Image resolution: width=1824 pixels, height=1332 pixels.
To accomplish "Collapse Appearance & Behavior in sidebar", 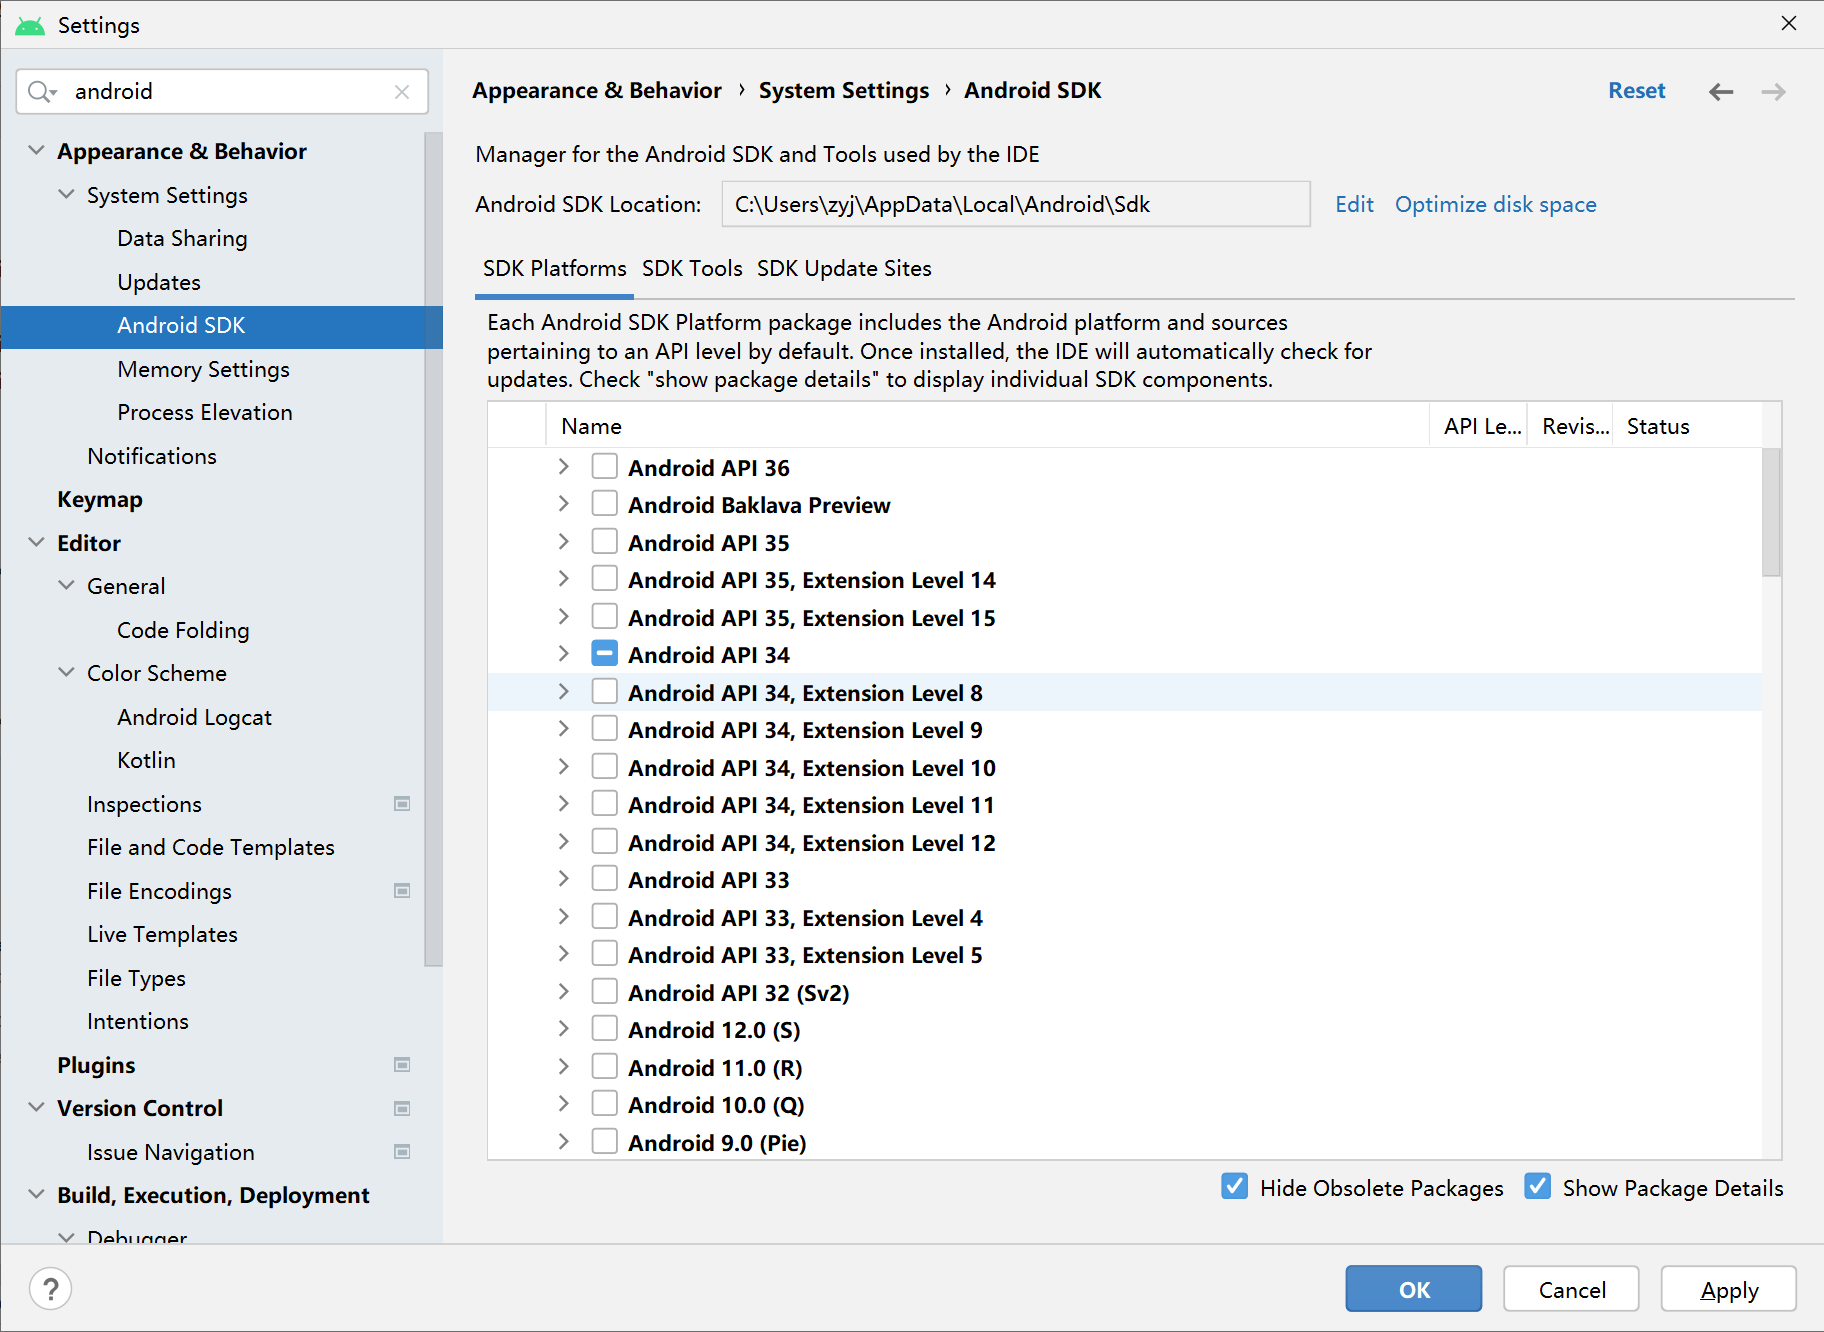I will tap(36, 151).
